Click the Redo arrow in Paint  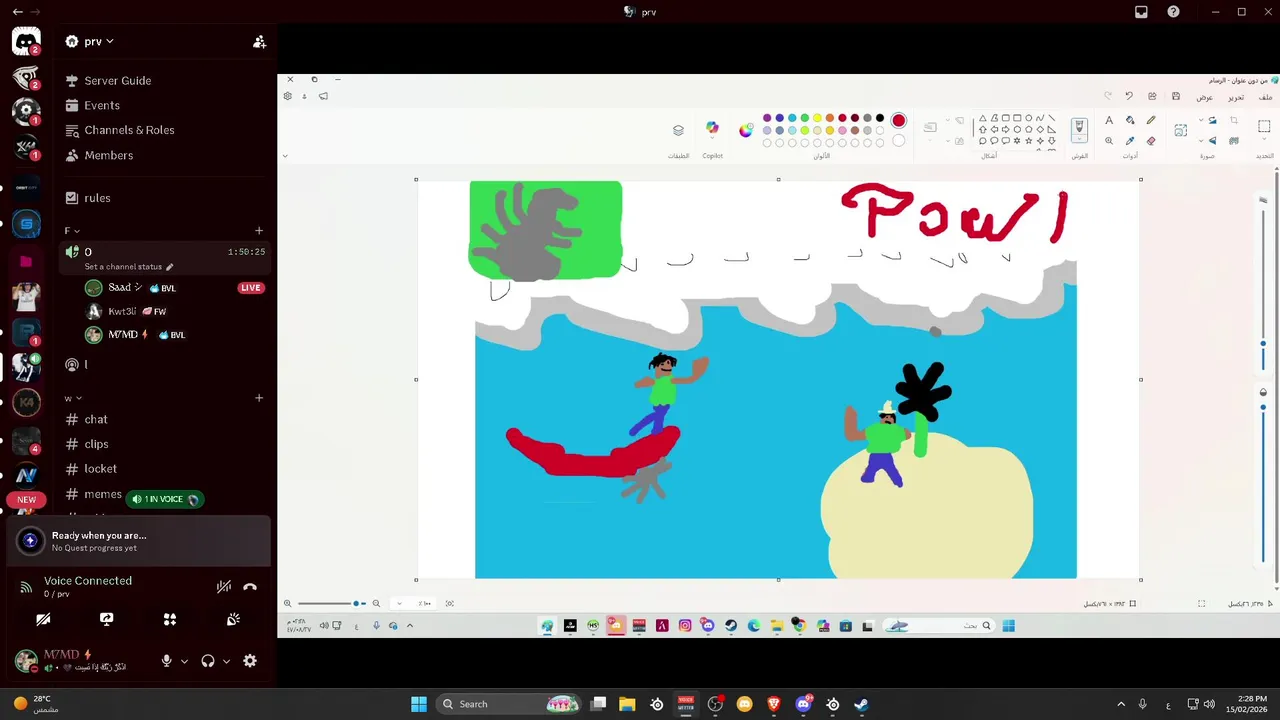(x=1108, y=96)
